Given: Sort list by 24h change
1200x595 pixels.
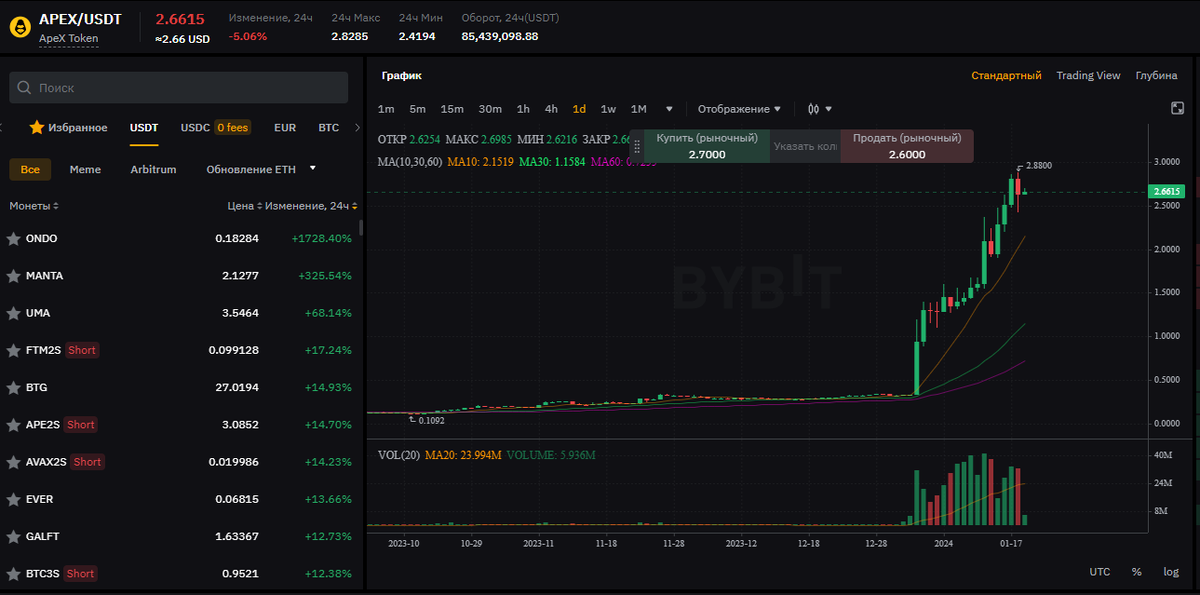Looking at the screenshot, I should click(311, 205).
